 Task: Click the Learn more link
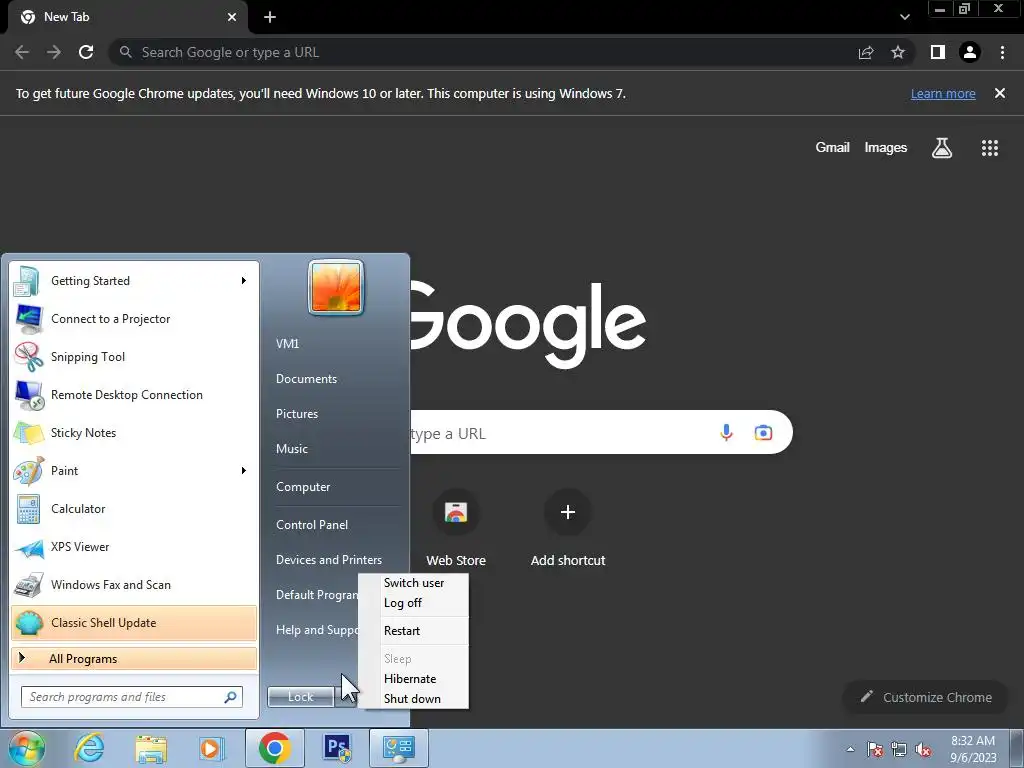tap(943, 93)
